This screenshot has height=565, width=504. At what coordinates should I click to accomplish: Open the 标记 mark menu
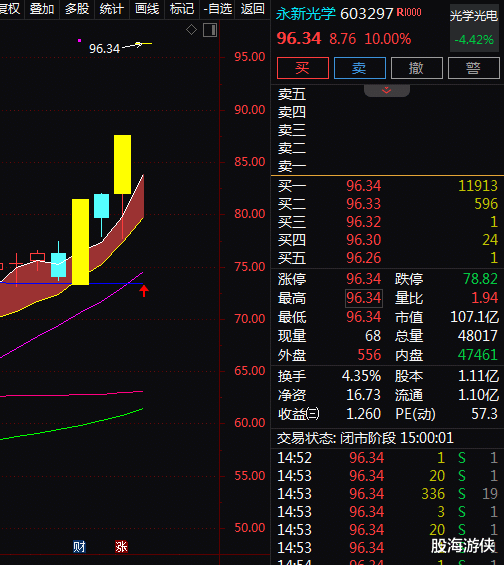(182, 8)
